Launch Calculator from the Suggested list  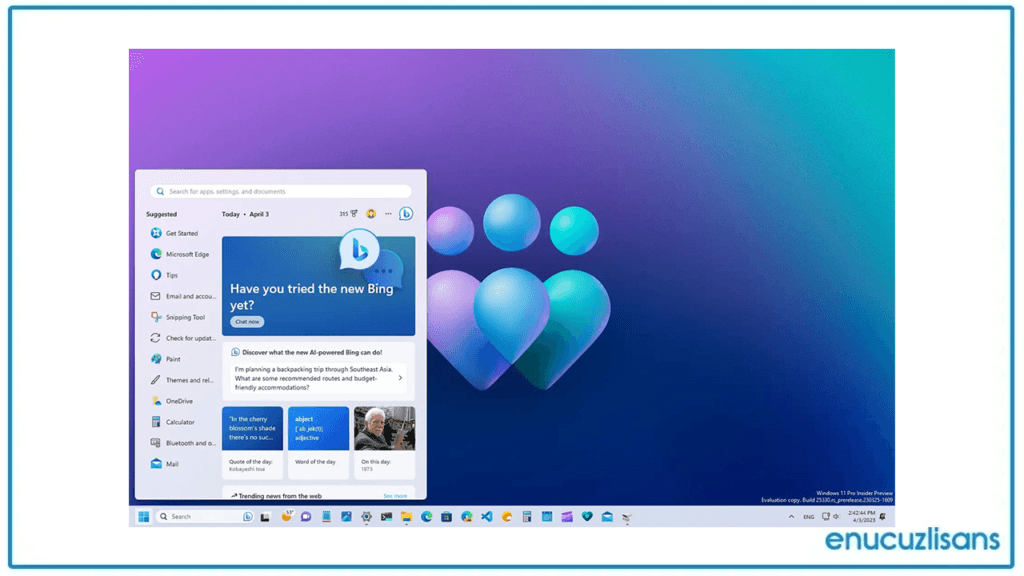(180, 422)
